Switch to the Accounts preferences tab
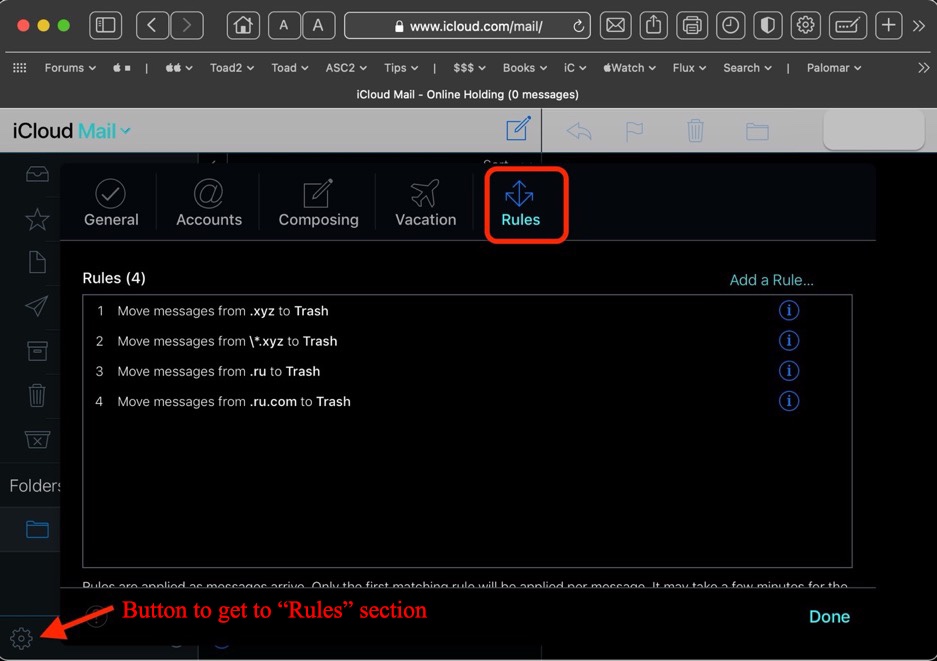The width and height of the screenshot is (937, 661). (x=209, y=203)
